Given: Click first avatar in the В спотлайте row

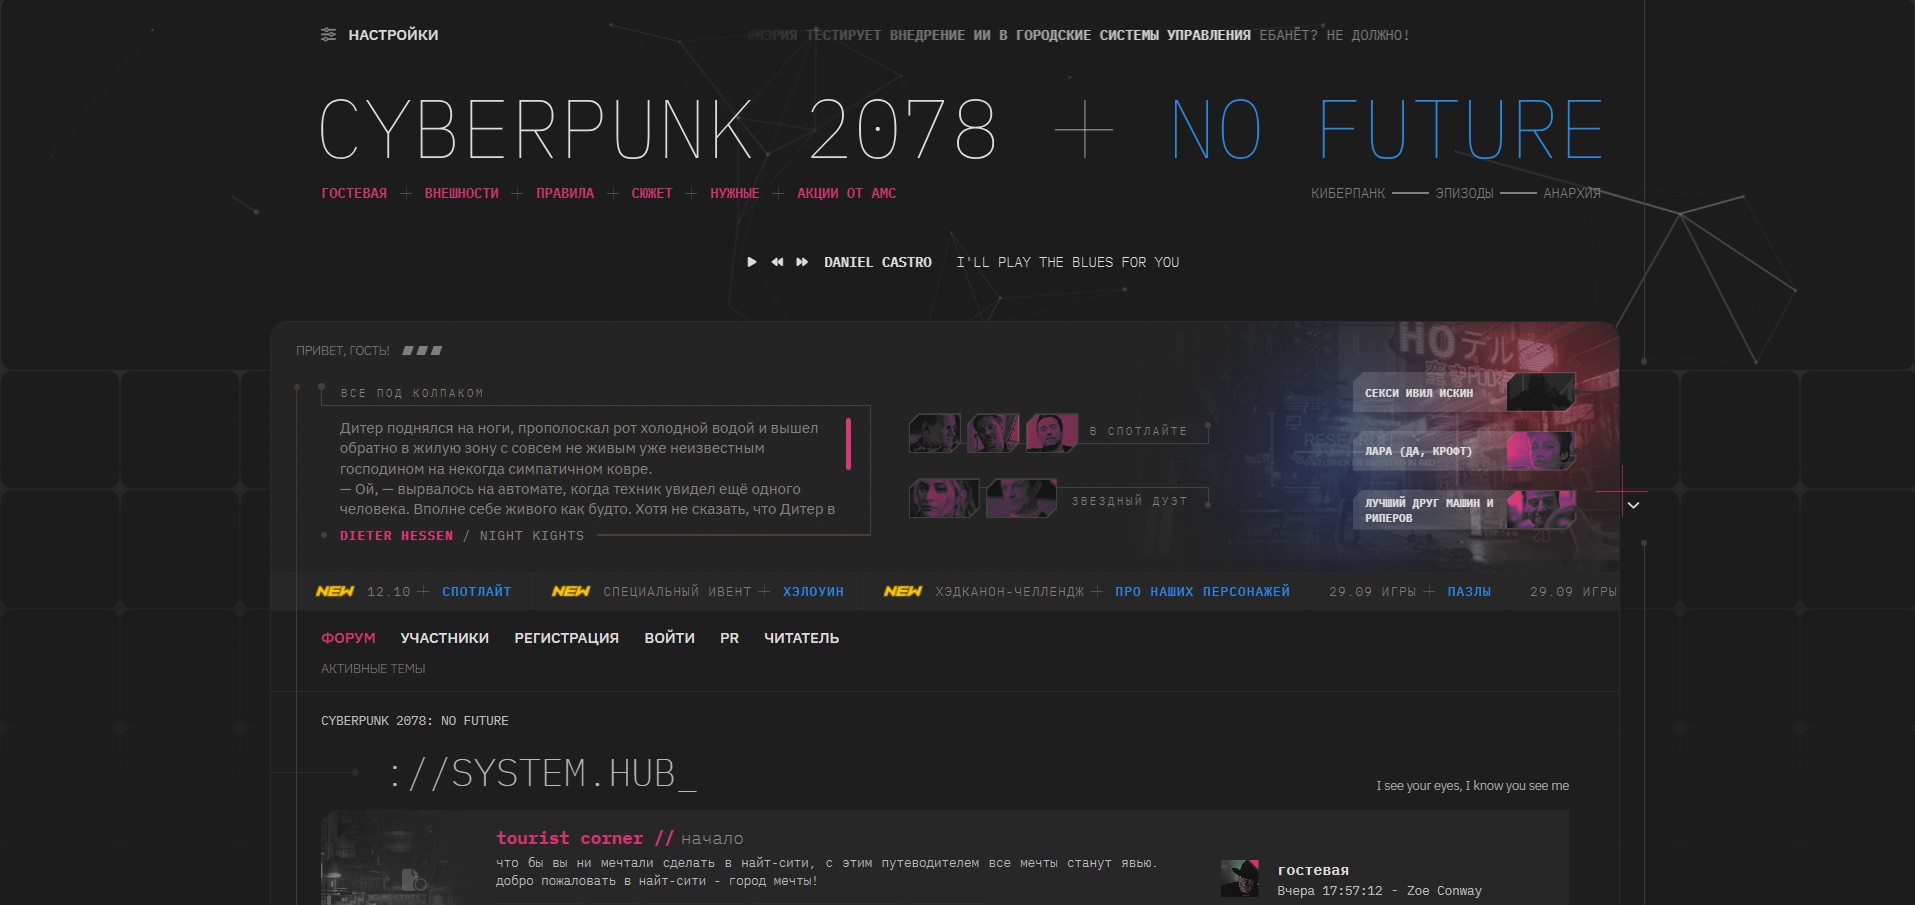Looking at the screenshot, I should pos(934,433).
